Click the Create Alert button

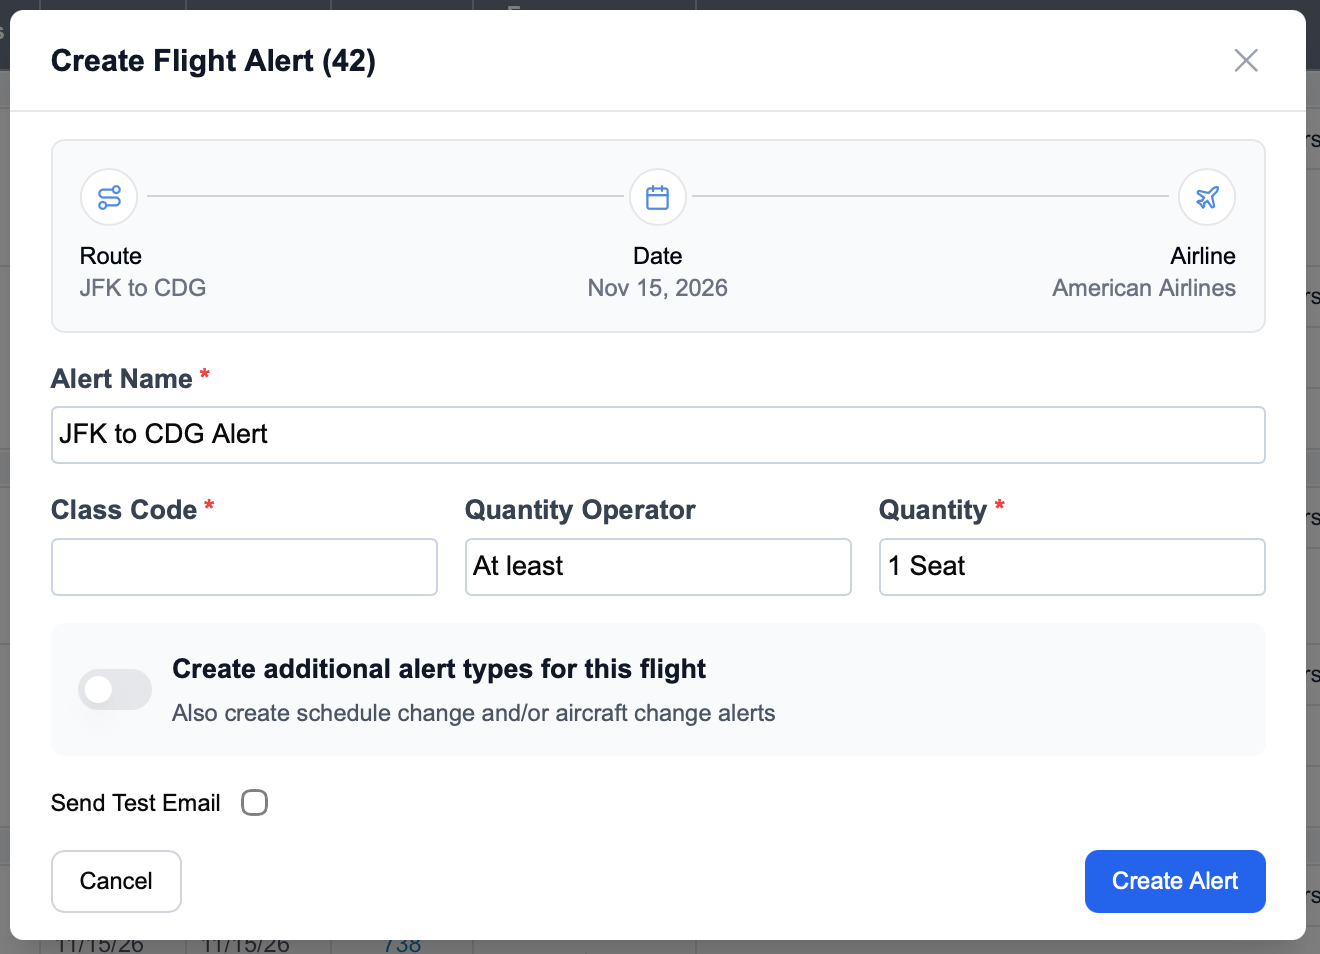(x=1175, y=881)
